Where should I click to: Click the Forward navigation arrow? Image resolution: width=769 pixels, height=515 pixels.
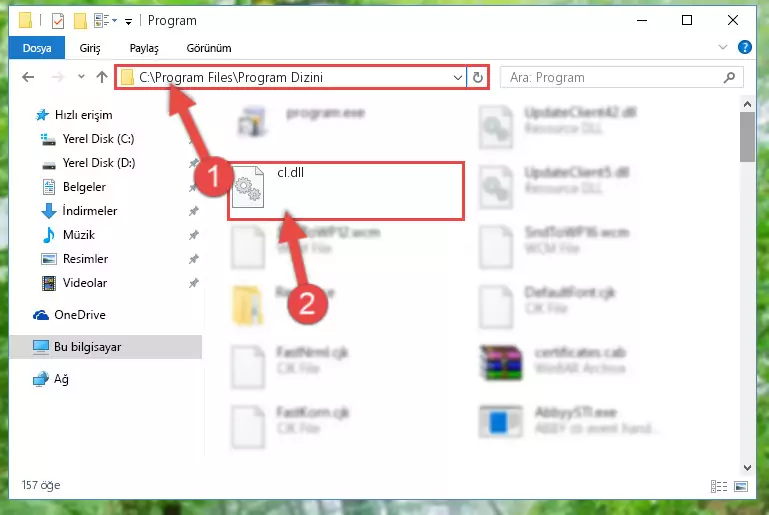click(58, 77)
